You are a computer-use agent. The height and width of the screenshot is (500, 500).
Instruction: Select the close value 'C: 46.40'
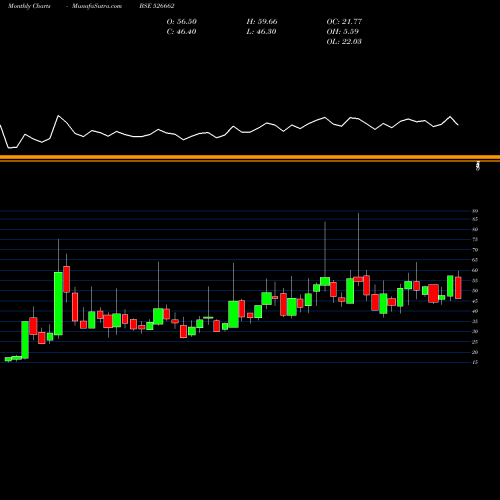pos(181,32)
